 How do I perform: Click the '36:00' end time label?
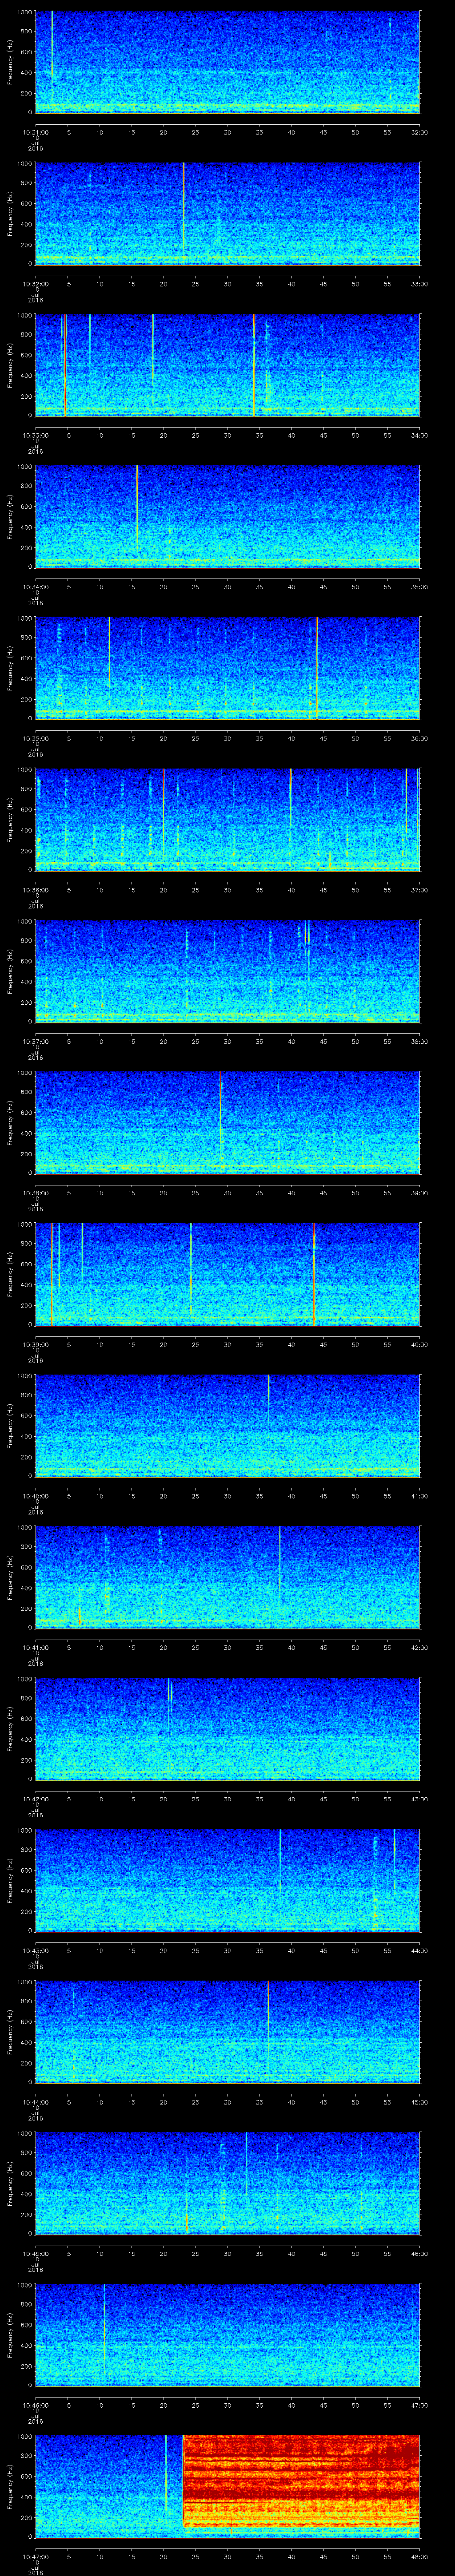coord(419,738)
